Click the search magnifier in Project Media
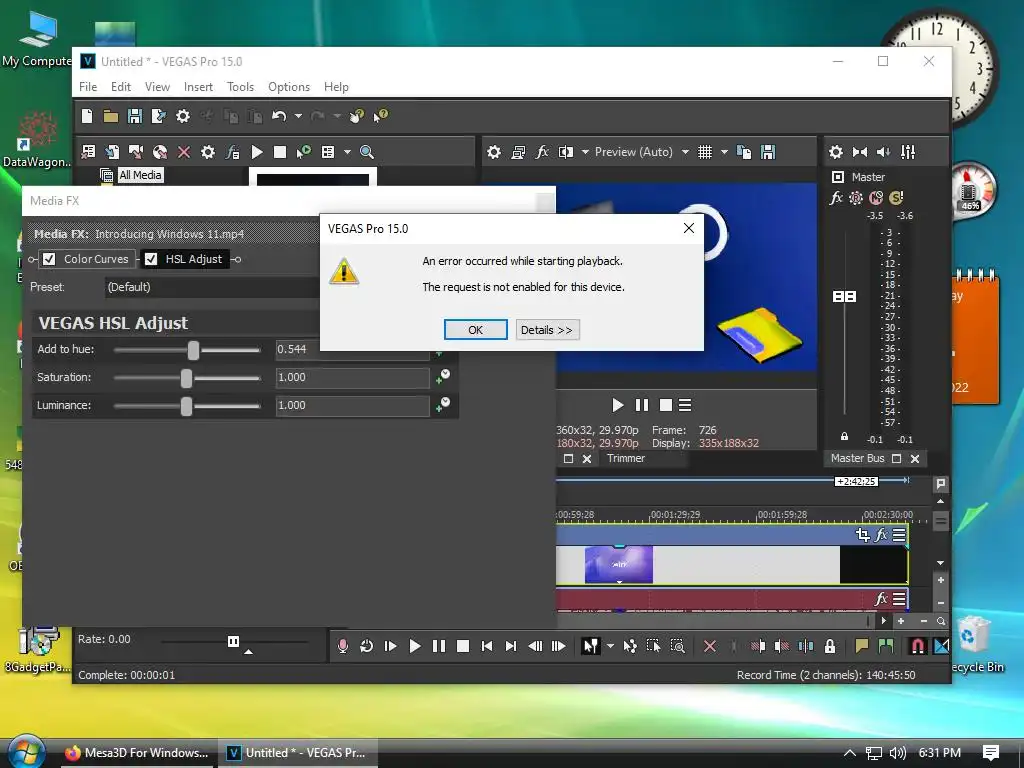Viewport: 1024px width, 768px height. [367, 152]
